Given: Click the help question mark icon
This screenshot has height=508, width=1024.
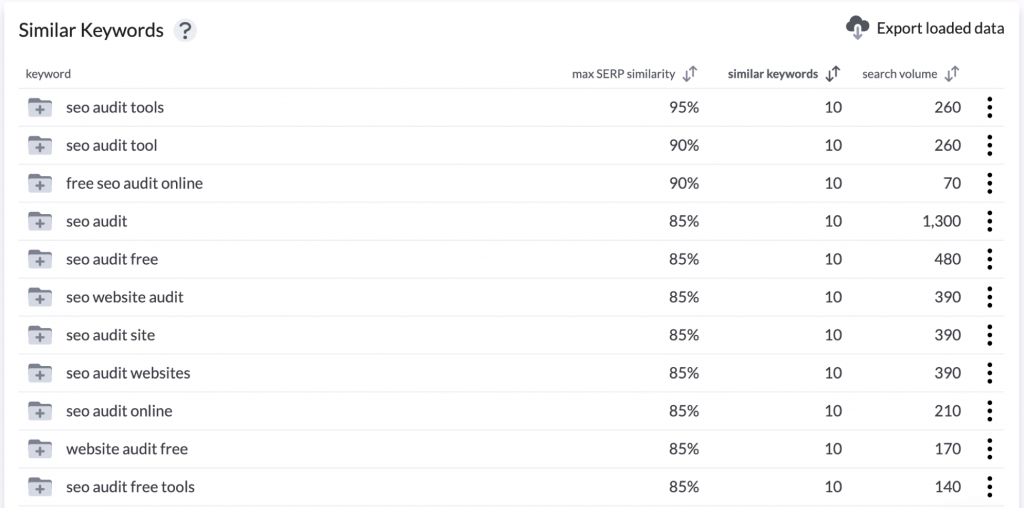Looking at the screenshot, I should tap(184, 31).
